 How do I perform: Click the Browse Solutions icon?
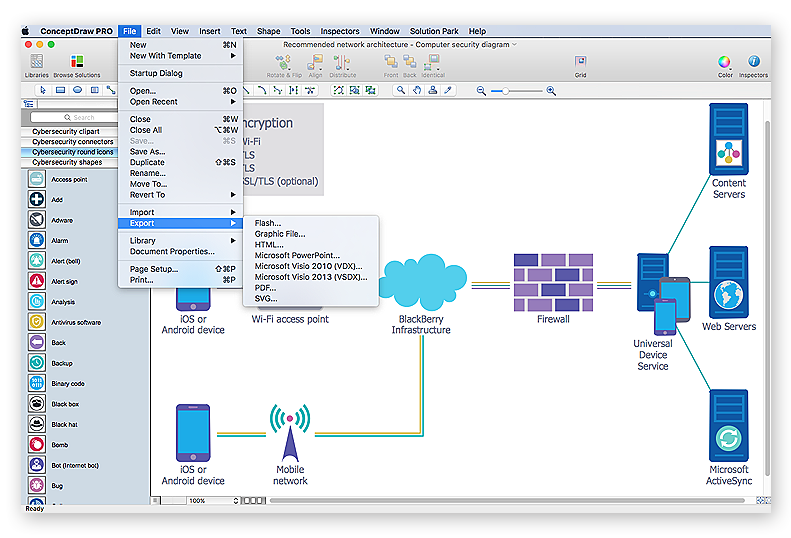pyautogui.click(x=77, y=63)
